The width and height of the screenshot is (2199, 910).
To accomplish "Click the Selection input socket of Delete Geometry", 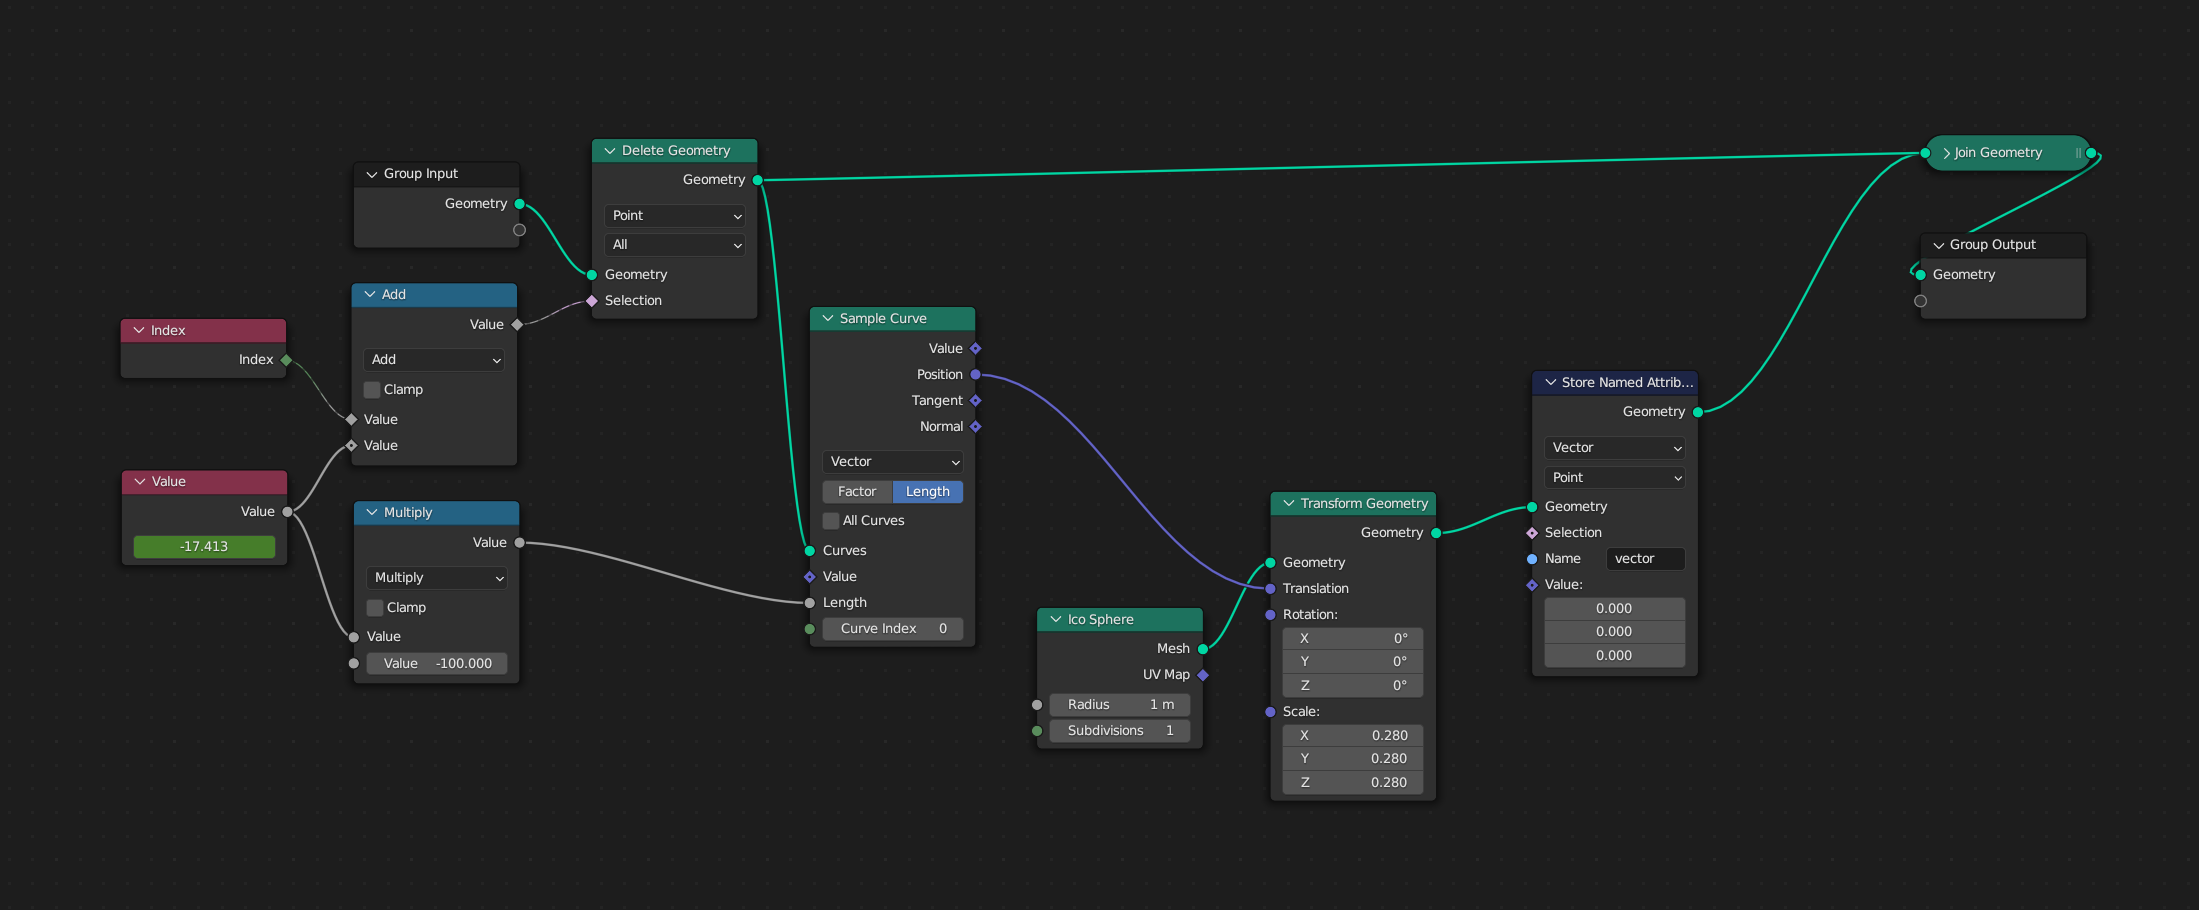I will [592, 301].
